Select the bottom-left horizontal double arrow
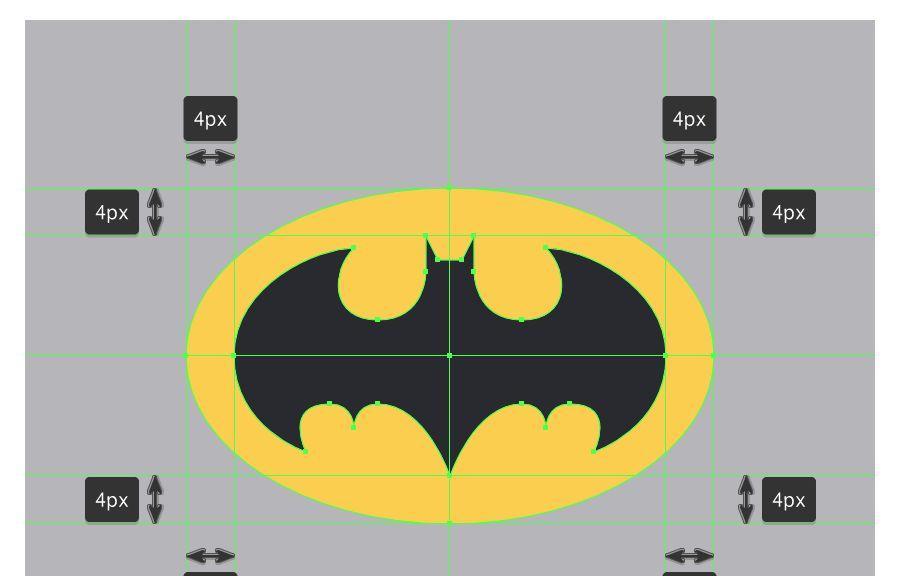The height and width of the screenshot is (576, 900). coord(211,555)
